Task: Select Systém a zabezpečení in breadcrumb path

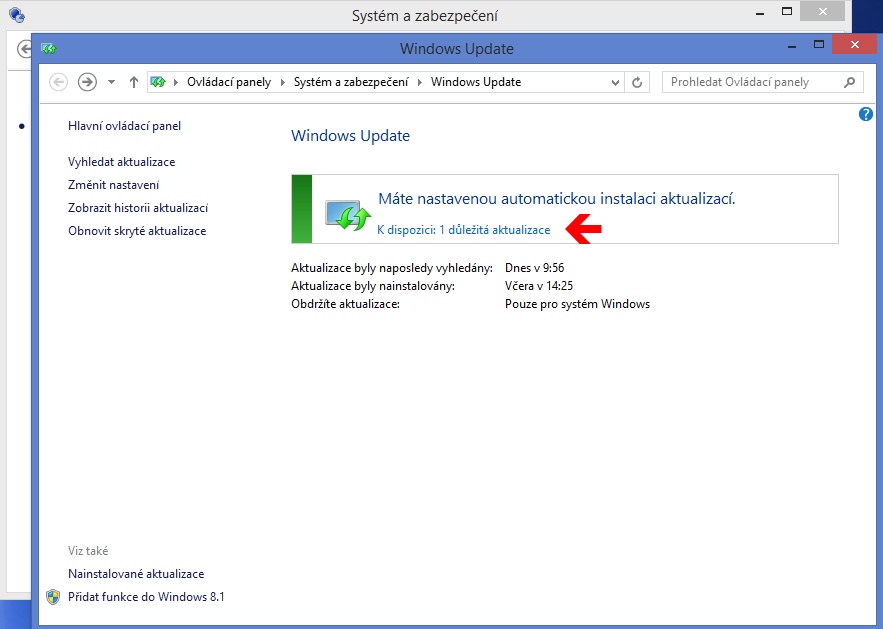Action: coord(351,82)
